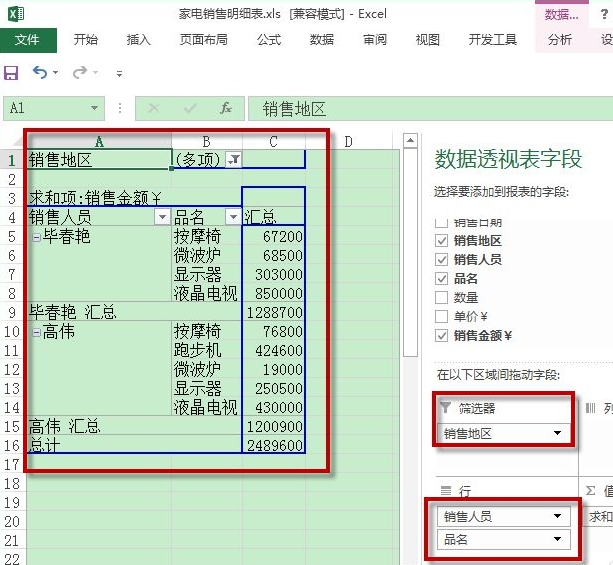
Task: Open 销售地区 dropdown in the filter area
Action: coord(556,434)
